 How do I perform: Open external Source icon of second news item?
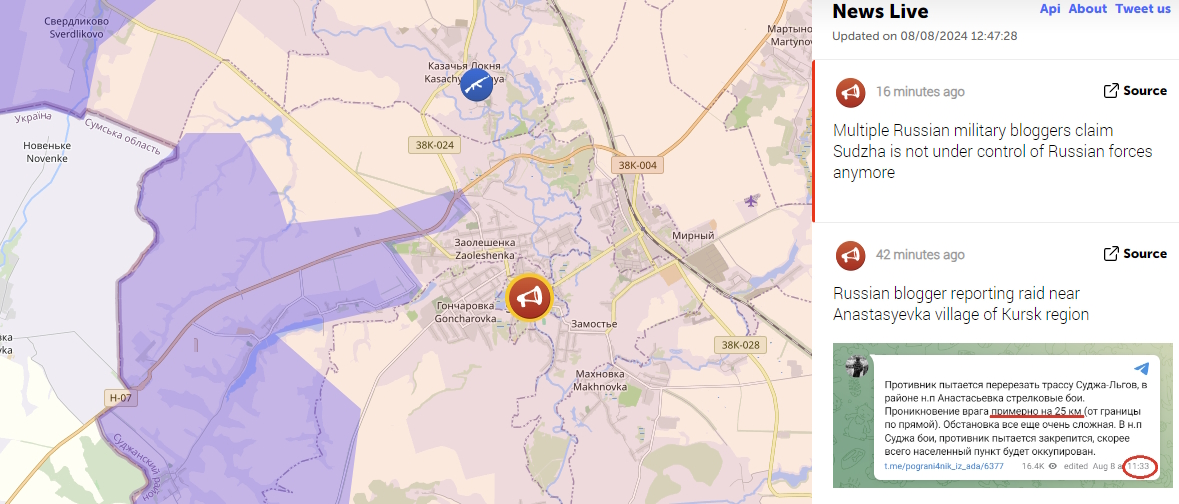[x=1111, y=254]
